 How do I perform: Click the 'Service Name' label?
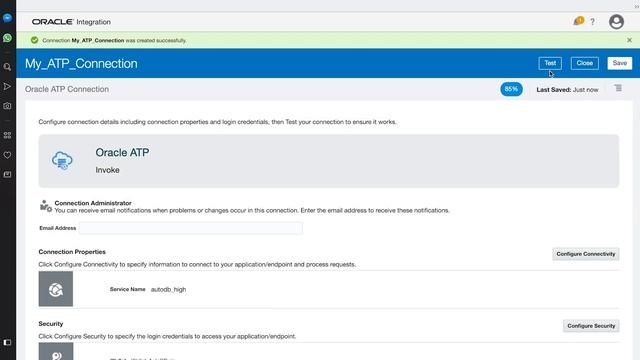[127, 289]
